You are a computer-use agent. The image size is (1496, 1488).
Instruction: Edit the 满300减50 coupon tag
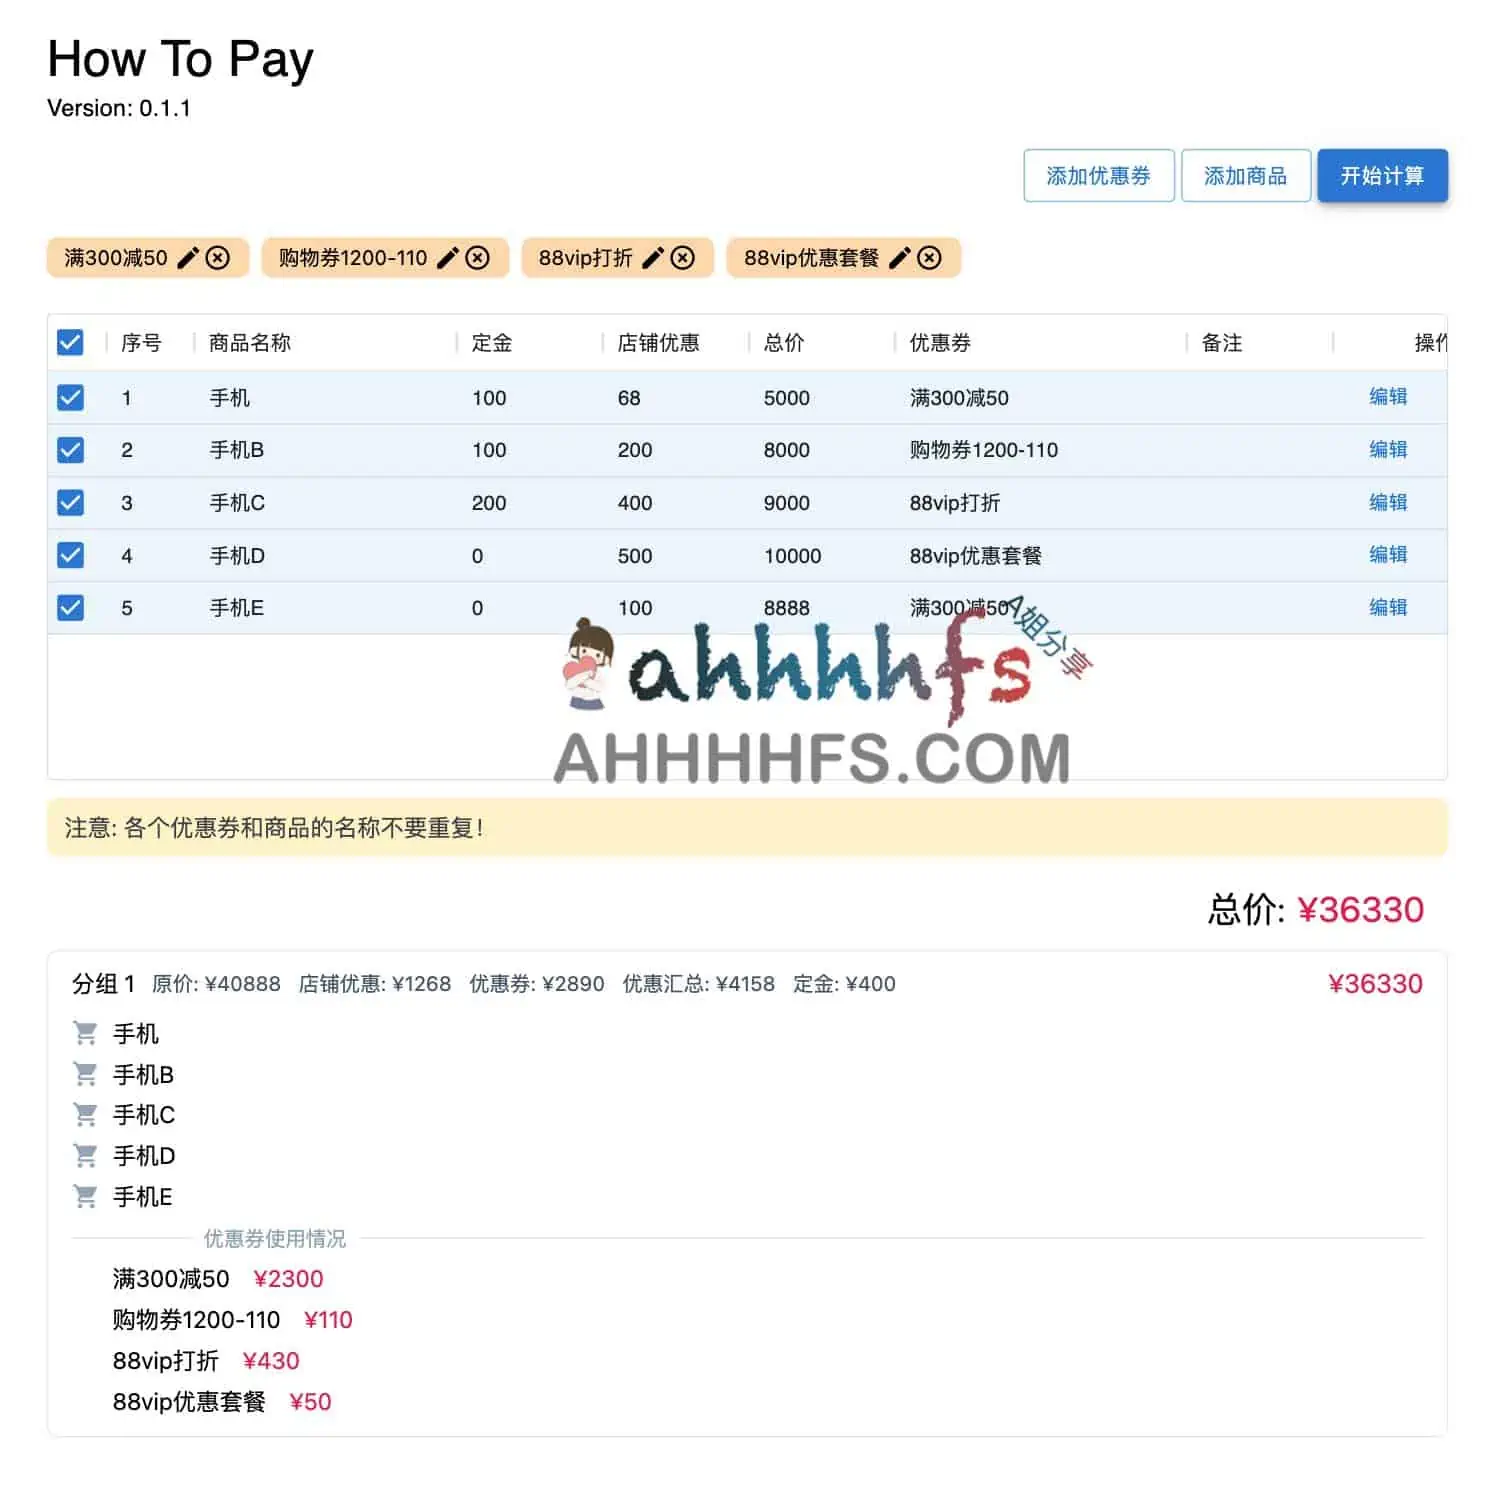(x=186, y=257)
